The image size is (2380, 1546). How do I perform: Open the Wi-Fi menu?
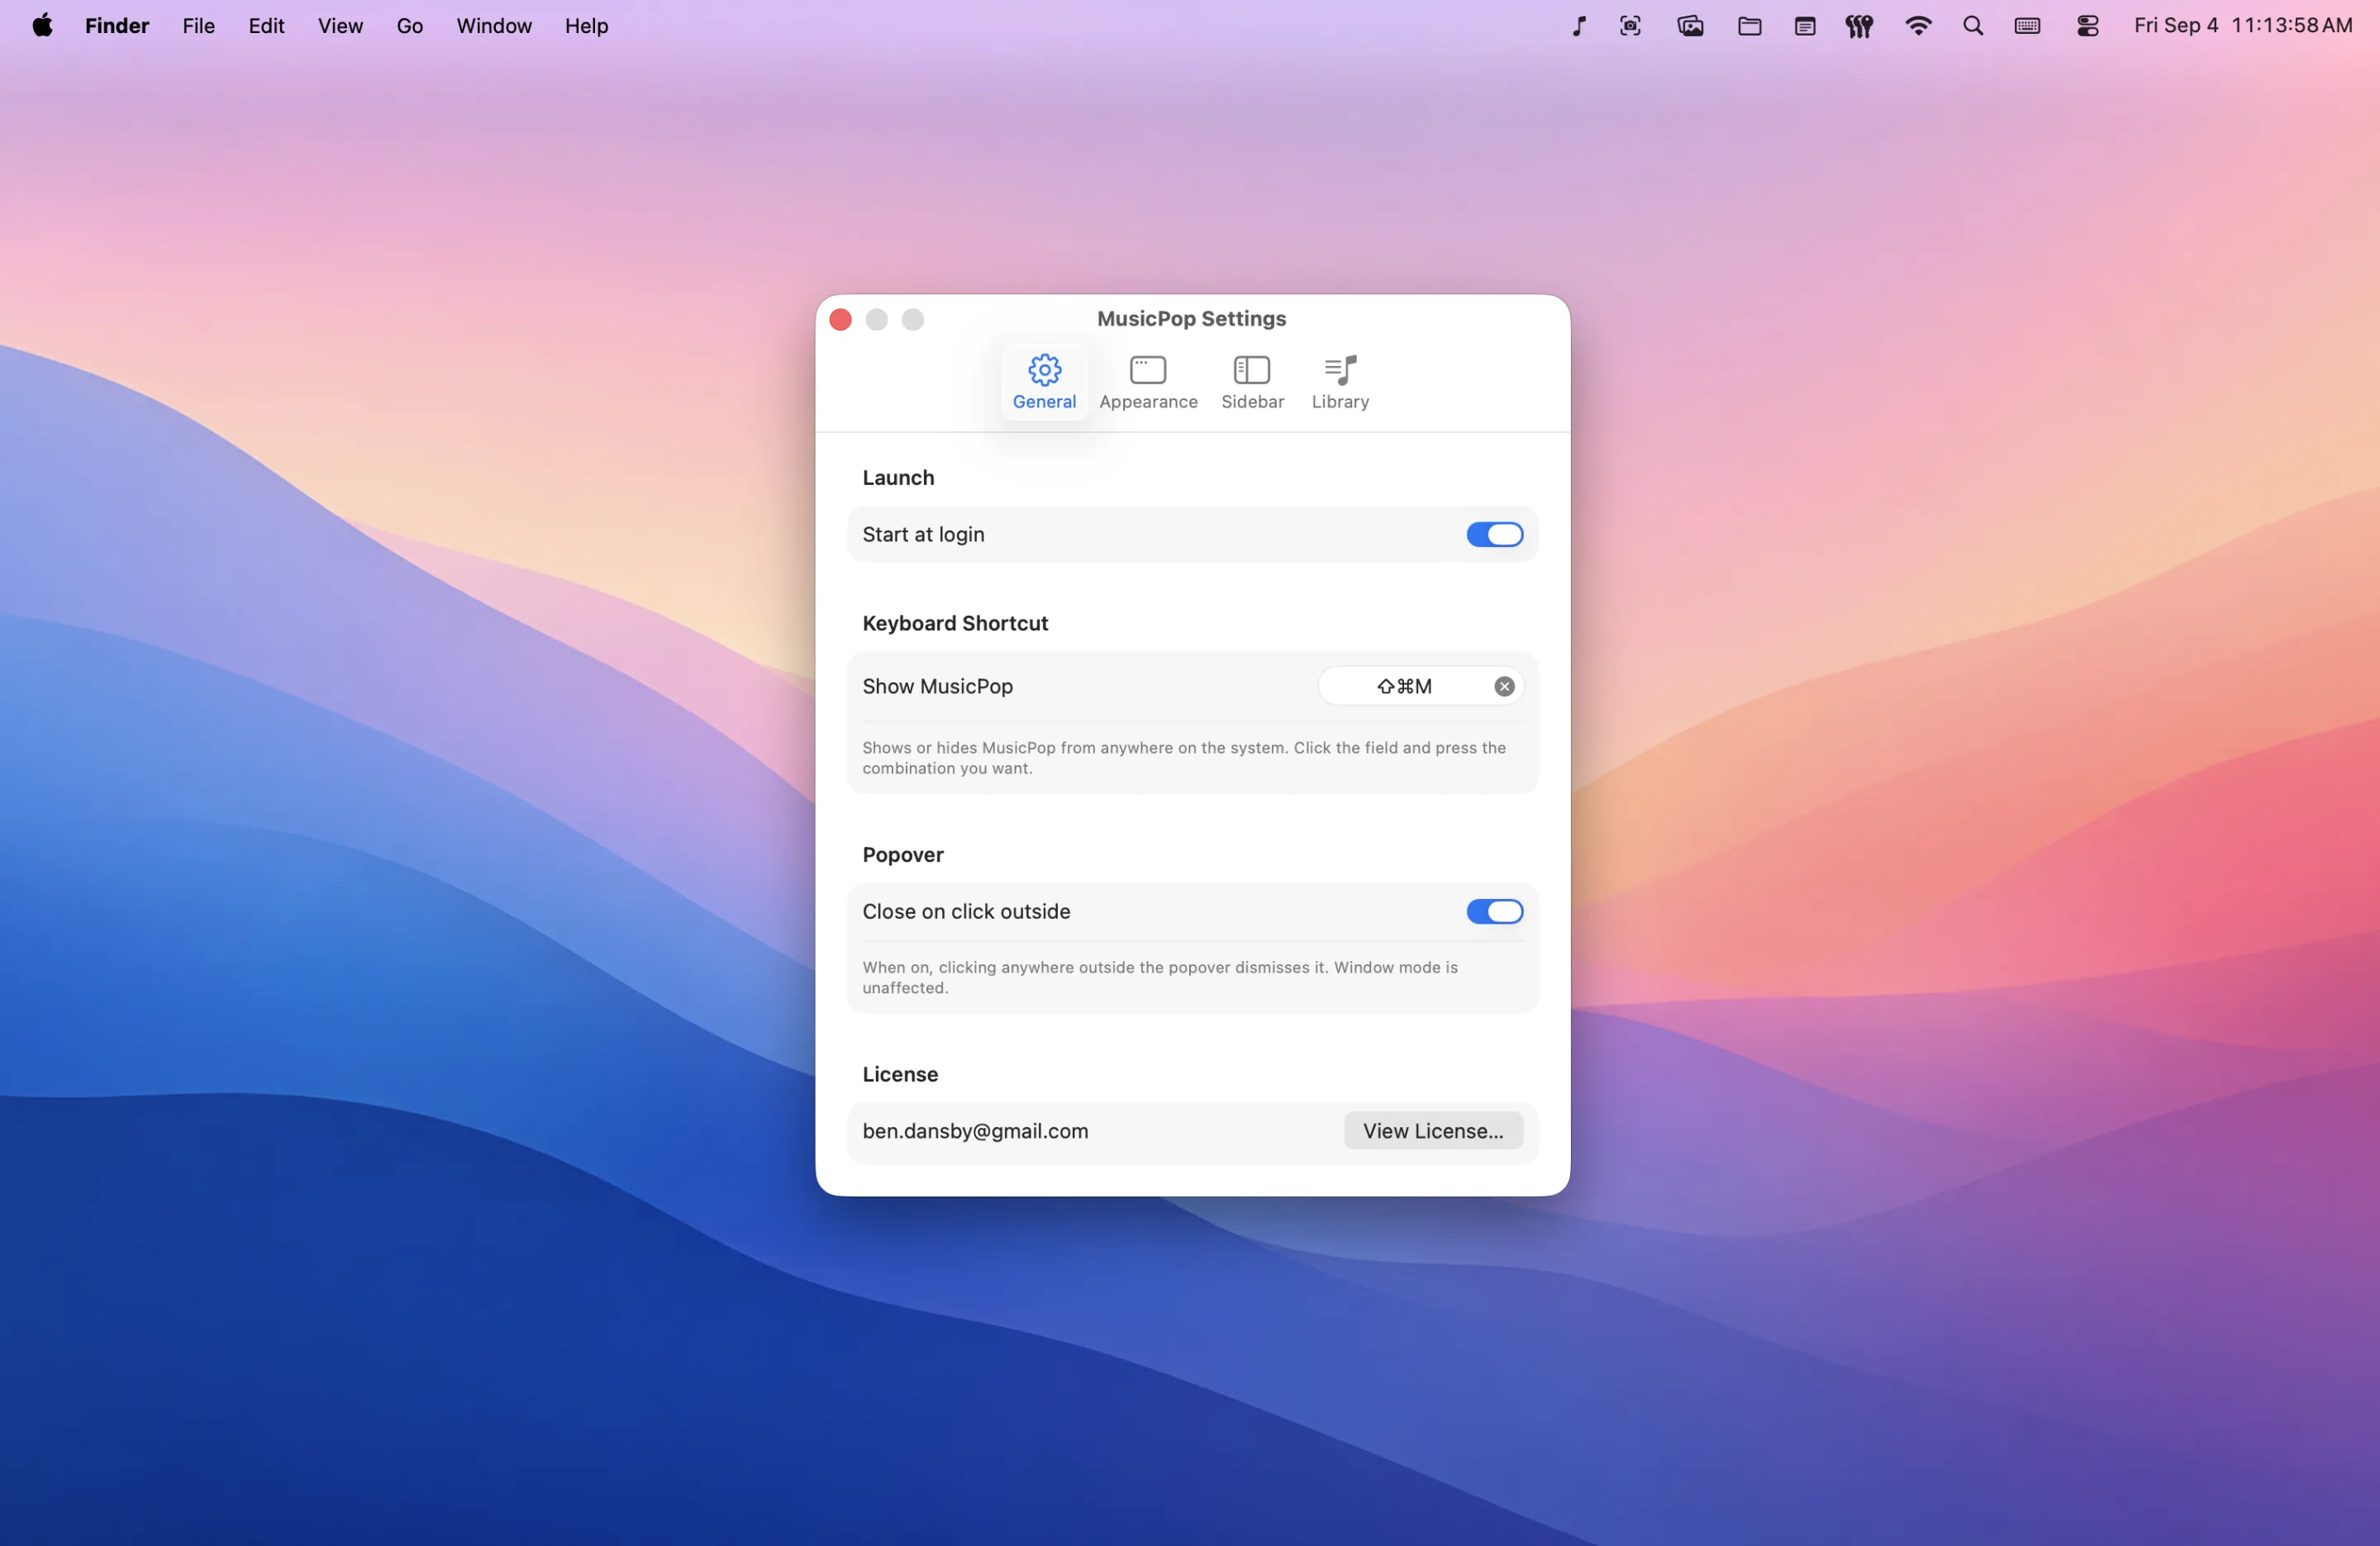[1917, 26]
